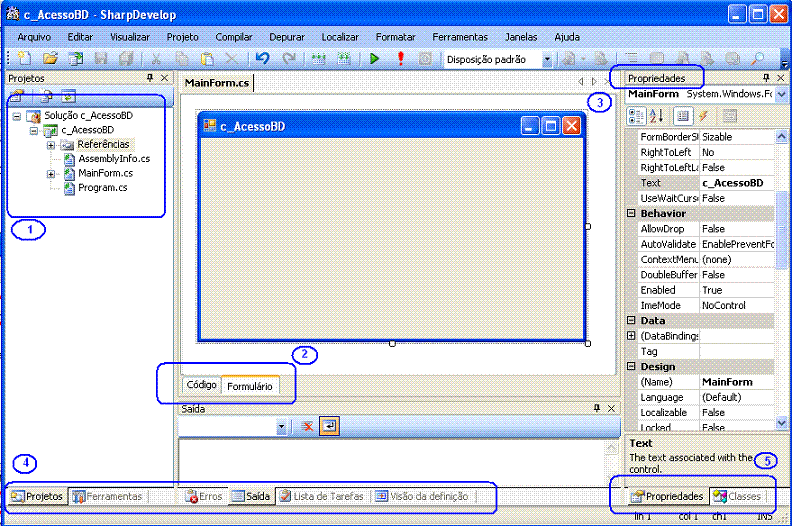Screen dimensions: 792x526
Task: Open the Disposição padrão layout dropdown
Action: pyautogui.click(x=547, y=60)
